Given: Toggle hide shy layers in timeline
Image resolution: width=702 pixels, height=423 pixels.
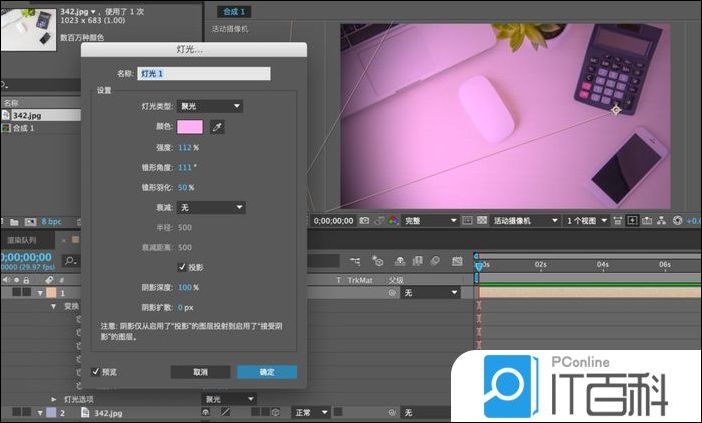Looking at the screenshot, I should [x=400, y=261].
